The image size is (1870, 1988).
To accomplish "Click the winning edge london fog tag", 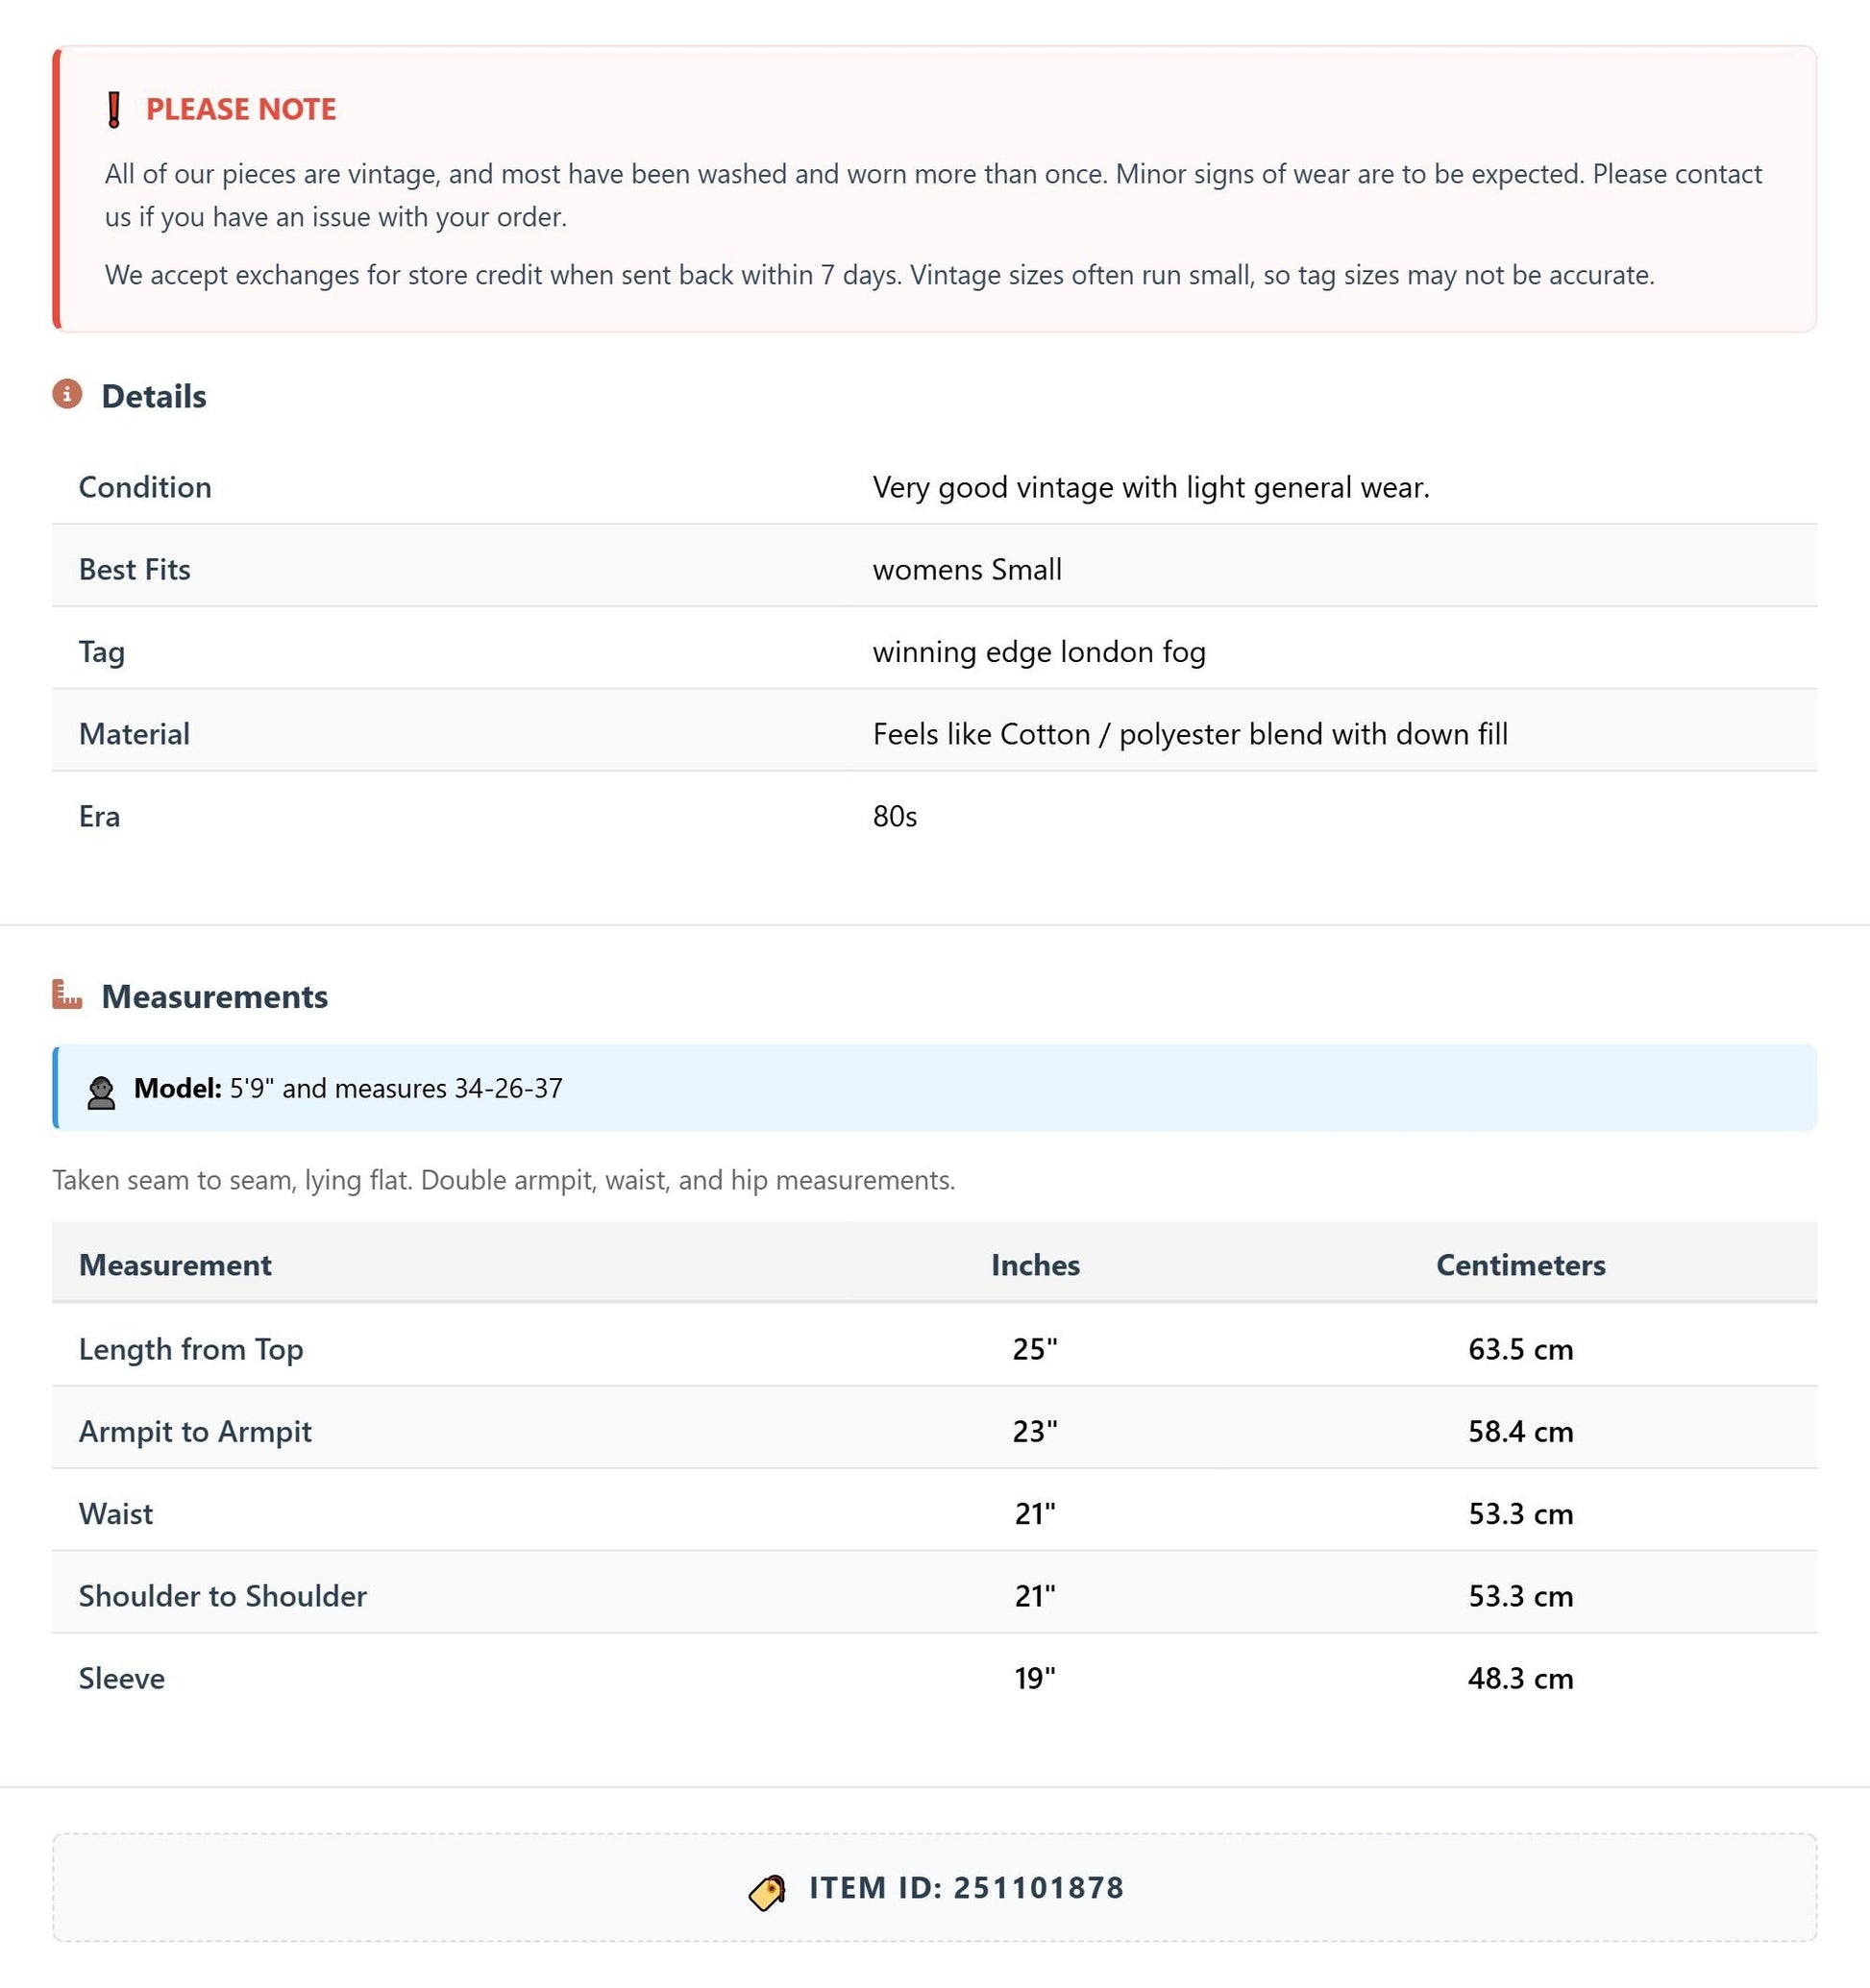I will coord(1039,651).
